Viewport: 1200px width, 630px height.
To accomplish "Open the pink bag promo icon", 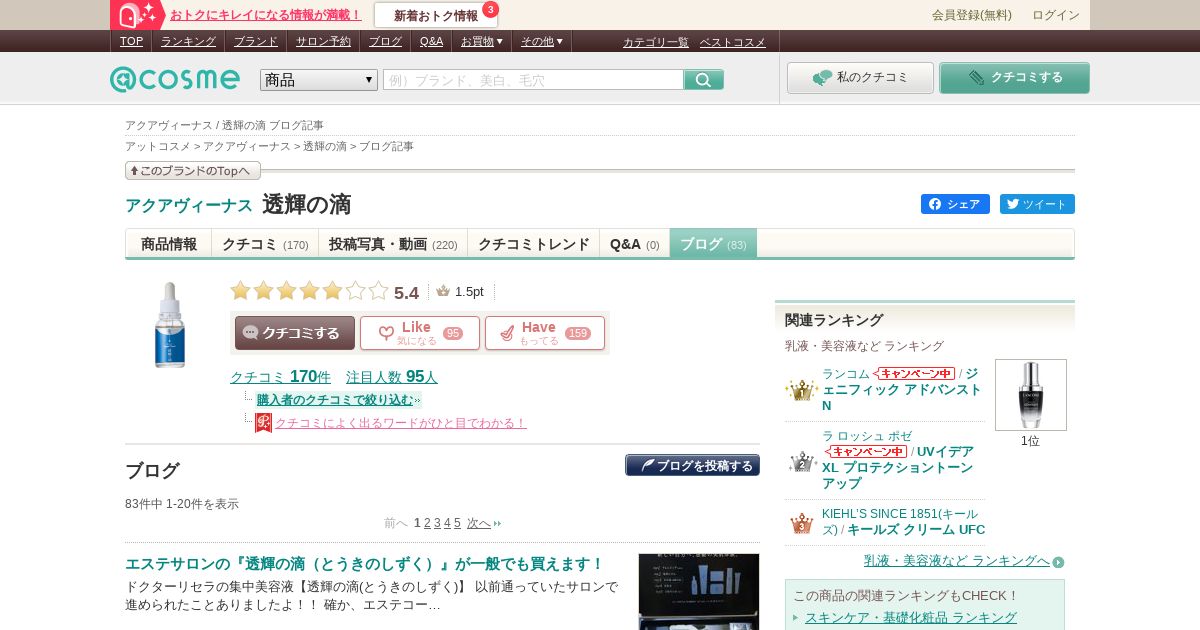I will (x=138, y=15).
